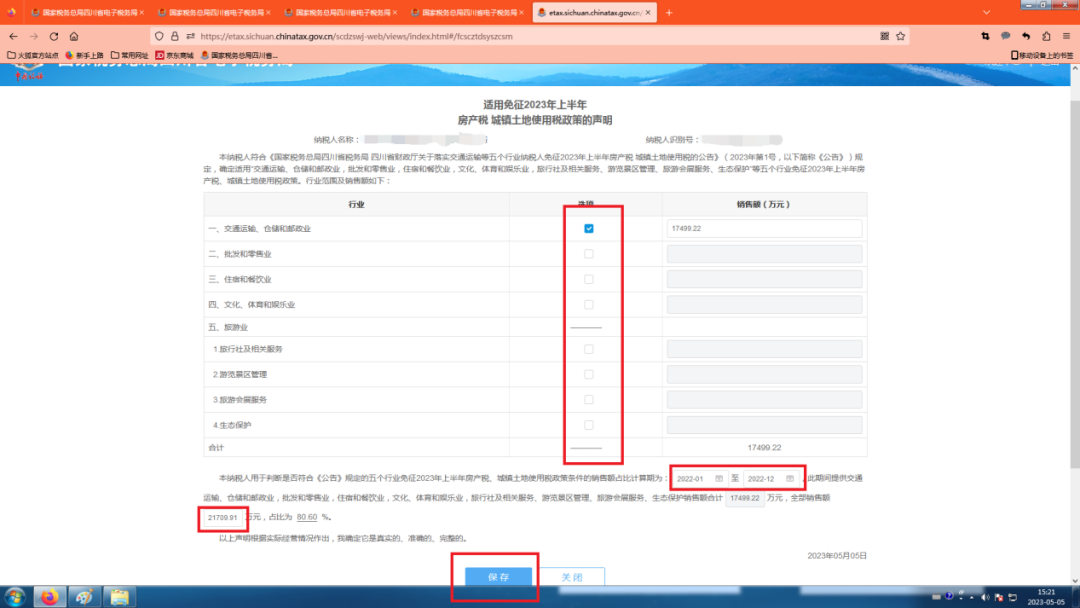
Task: Open the 常用网址 bookmark folder
Action: tap(129, 55)
